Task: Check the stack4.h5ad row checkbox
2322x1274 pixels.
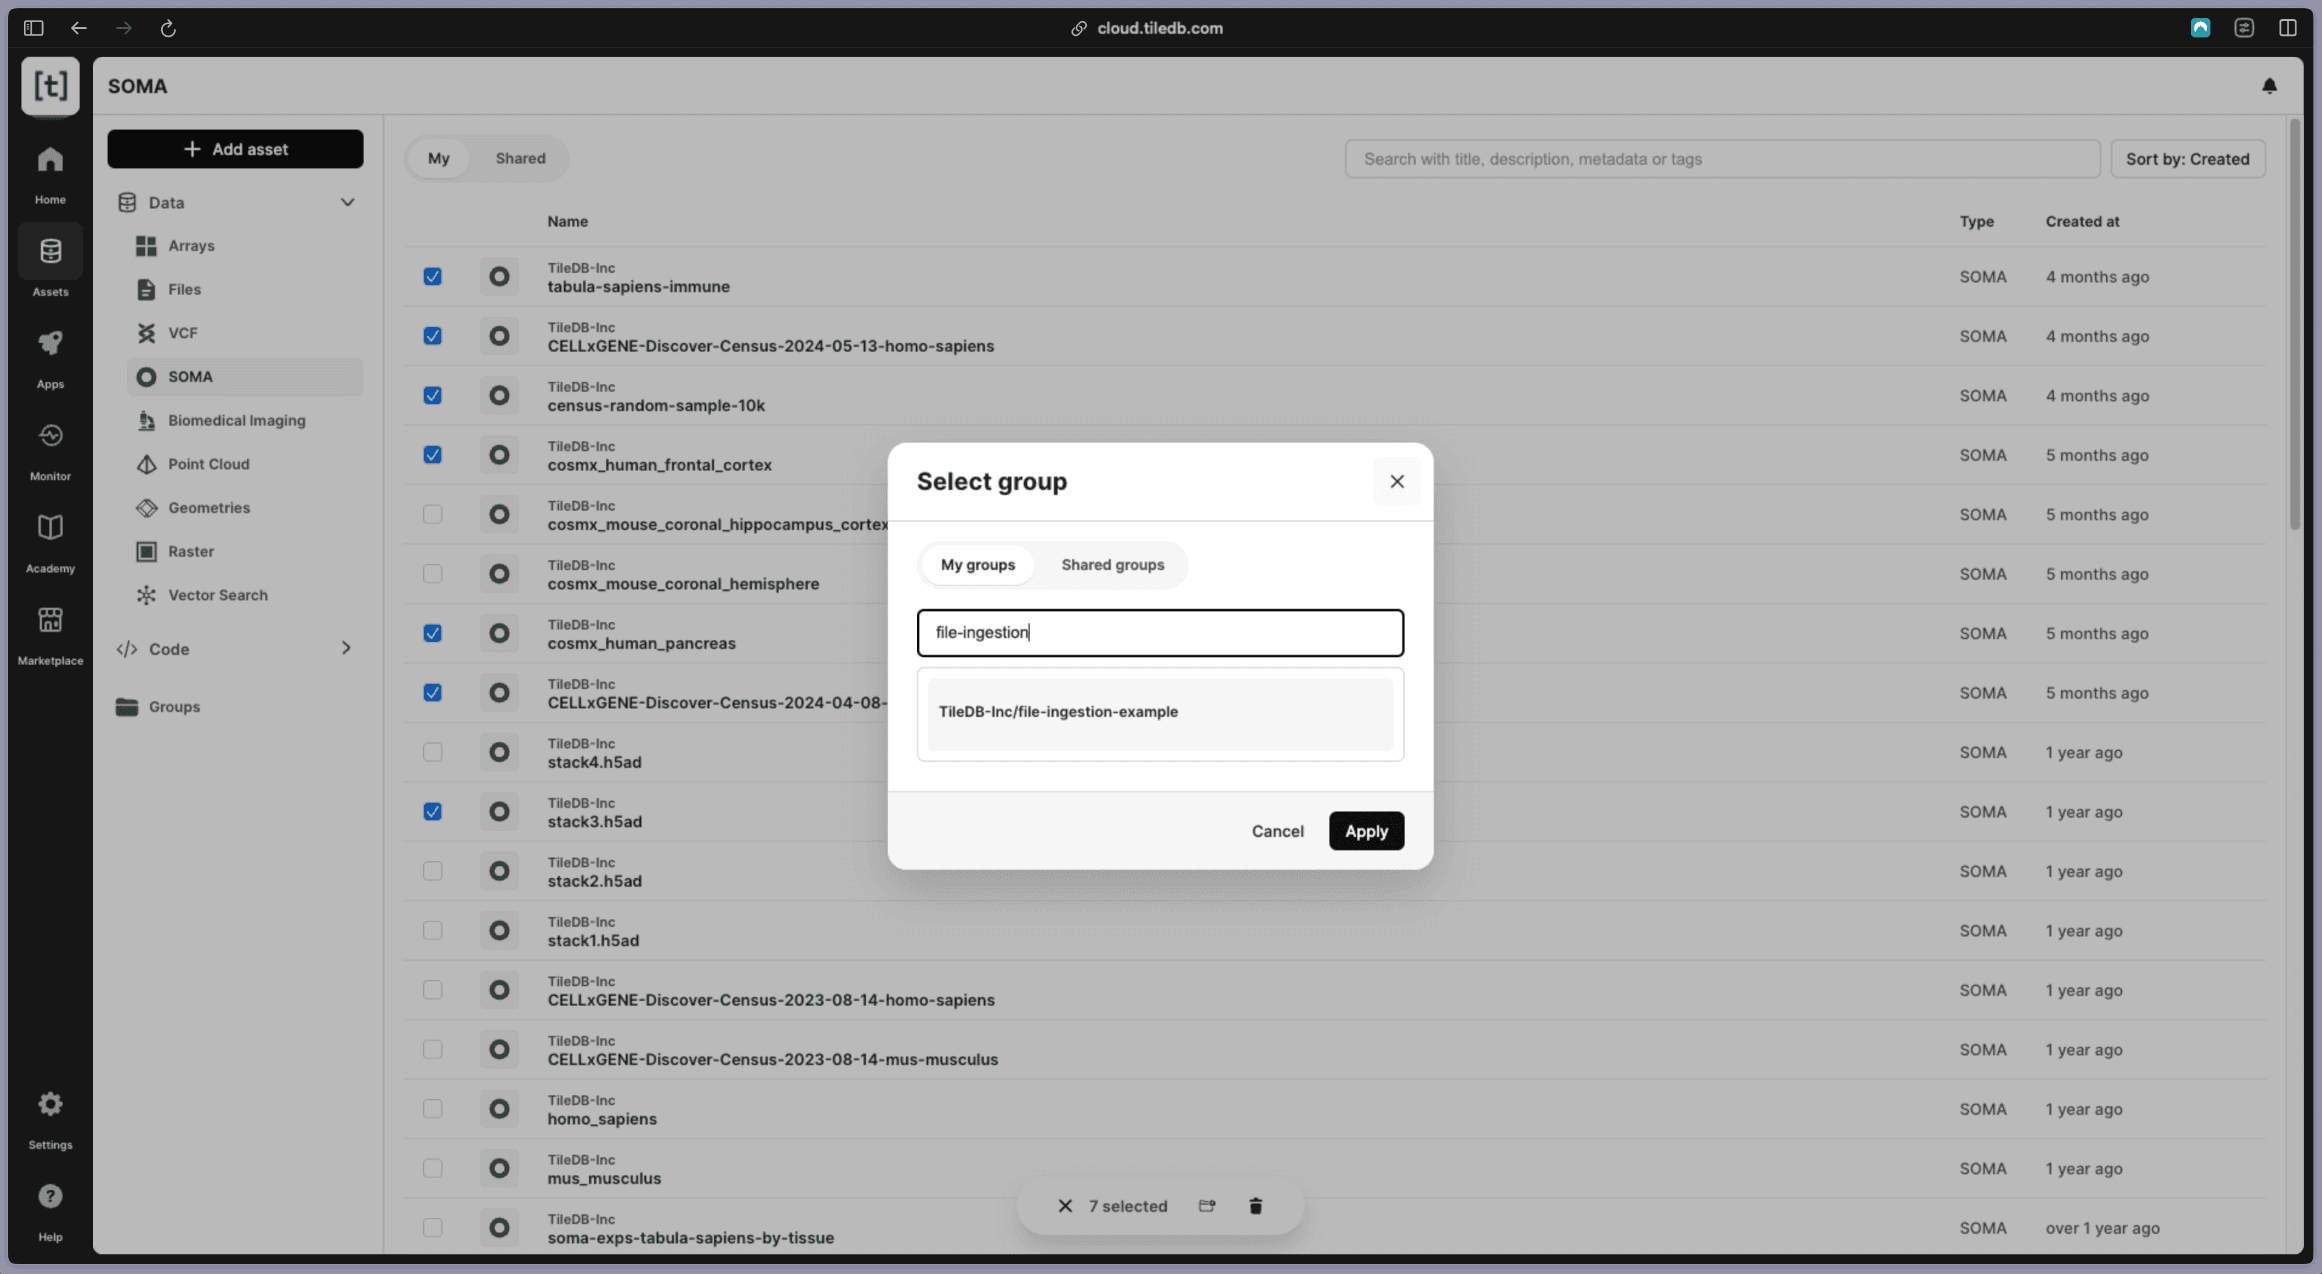Action: 432,752
